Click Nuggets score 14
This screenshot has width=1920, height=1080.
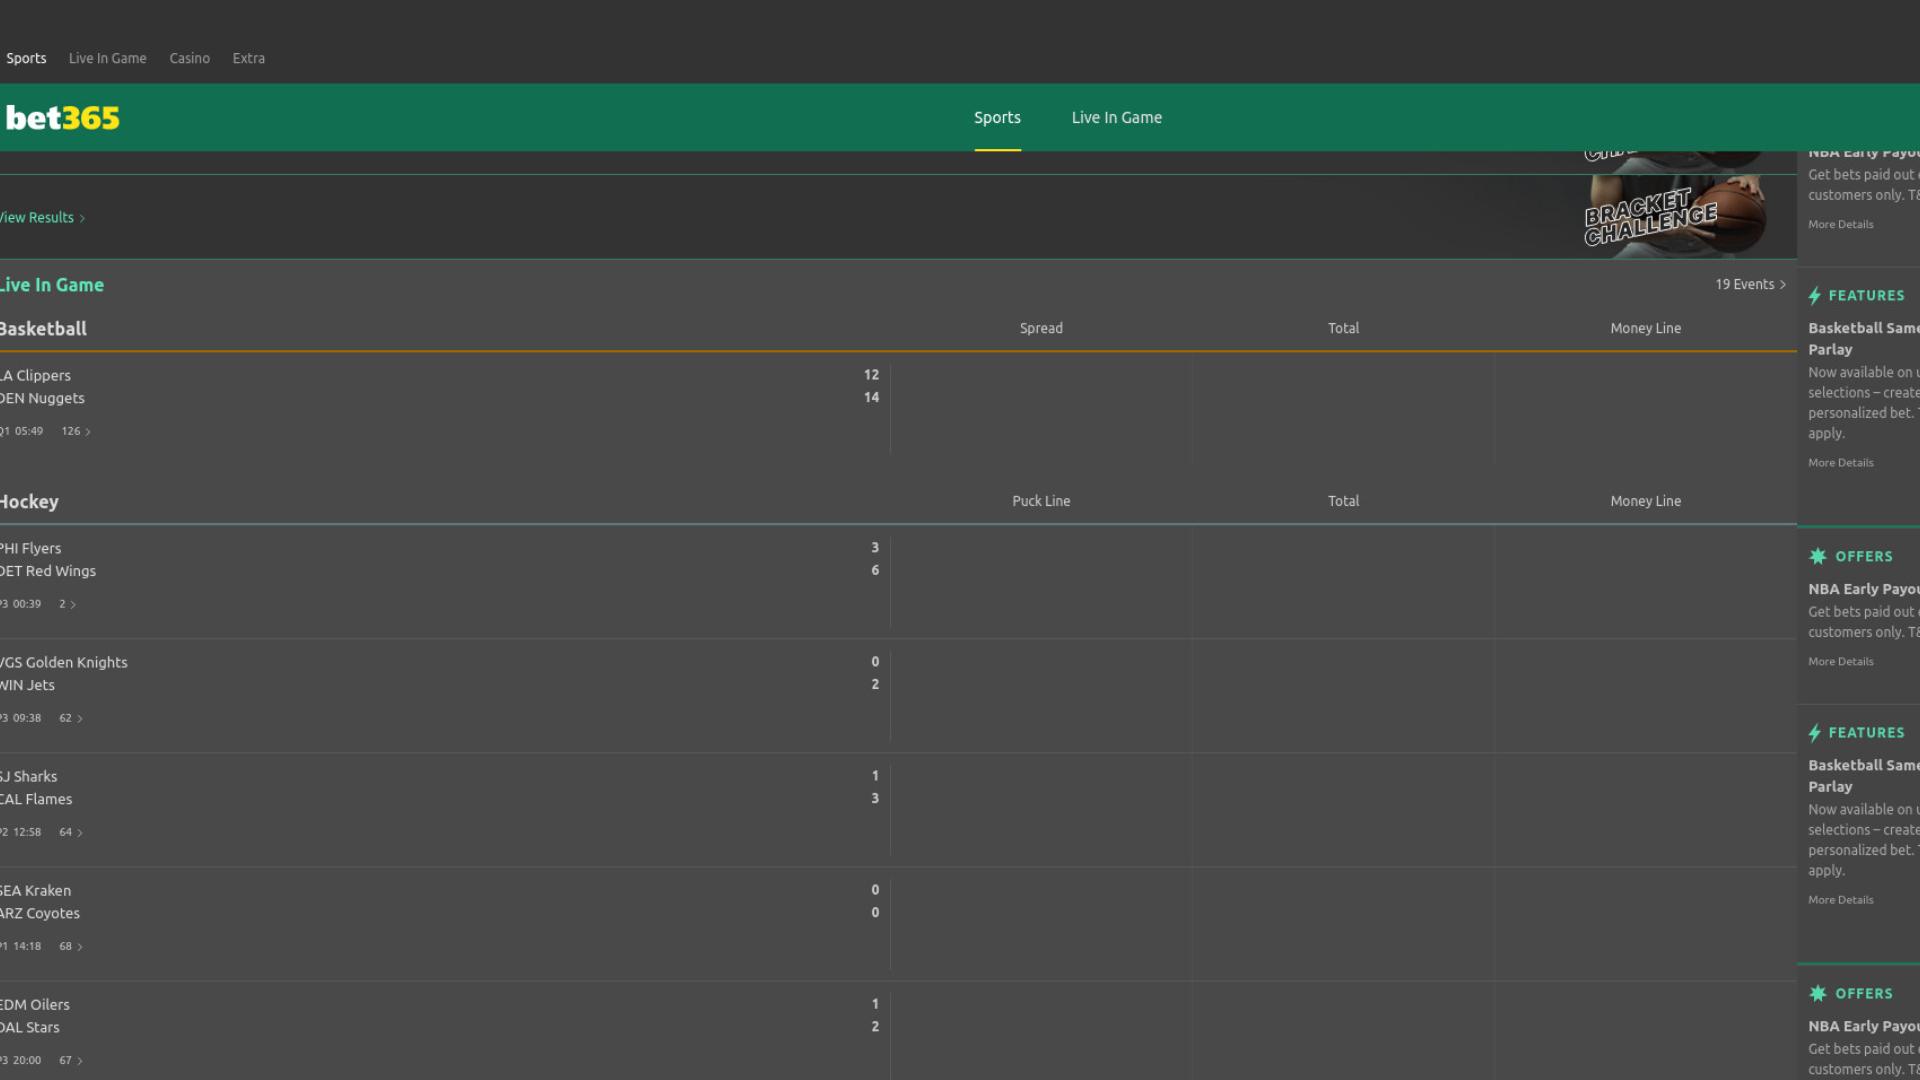[871, 398]
